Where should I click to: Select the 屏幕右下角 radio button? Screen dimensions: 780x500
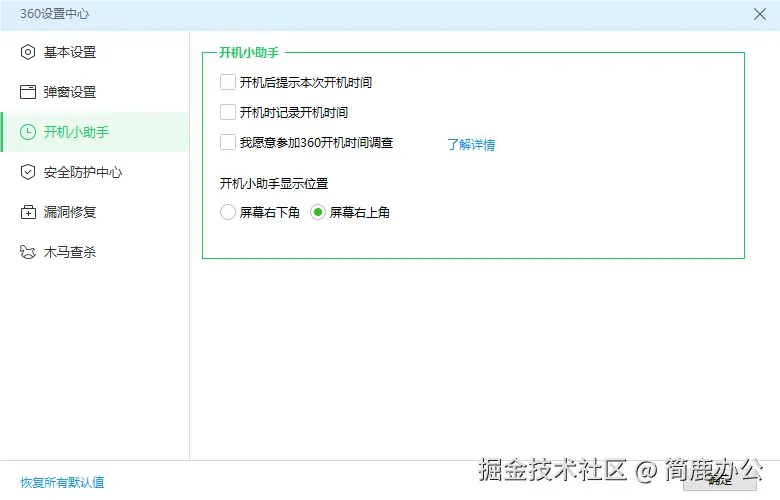click(x=228, y=212)
